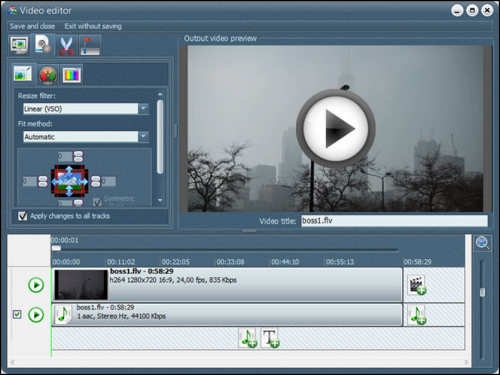This screenshot has height=375, width=500.
Task: Click the top crop value stepper
Action: pyautogui.click(x=78, y=156)
